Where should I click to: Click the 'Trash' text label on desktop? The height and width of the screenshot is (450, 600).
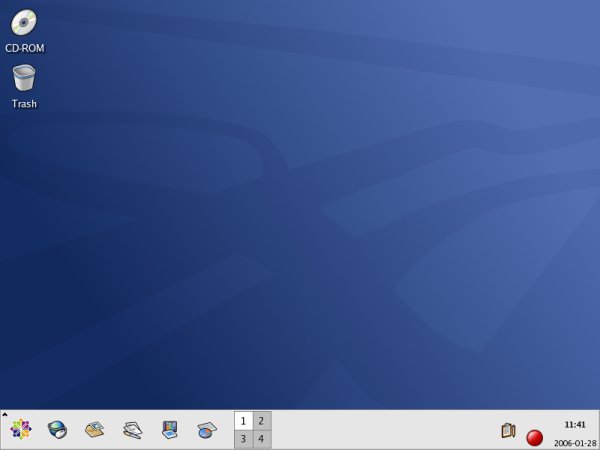pyautogui.click(x=24, y=104)
